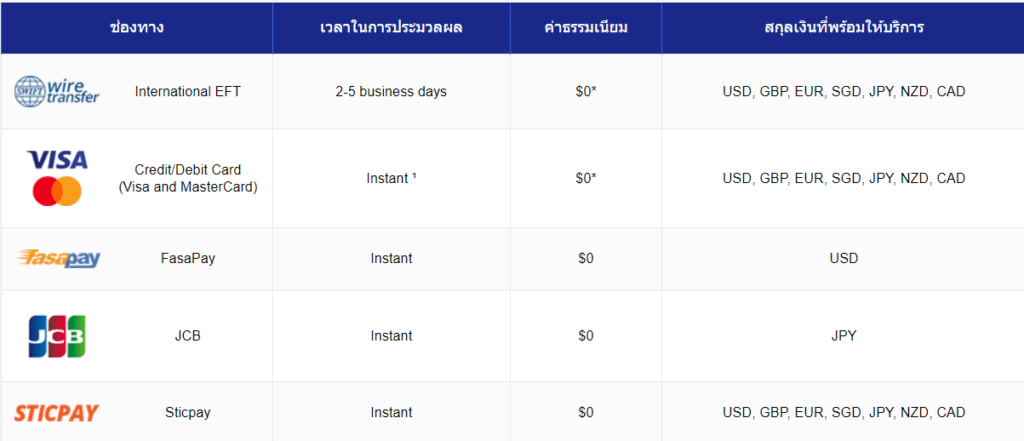The width and height of the screenshot is (1024, 441).
Task: Click the Sticpay method name text
Action: (x=188, y=412)
